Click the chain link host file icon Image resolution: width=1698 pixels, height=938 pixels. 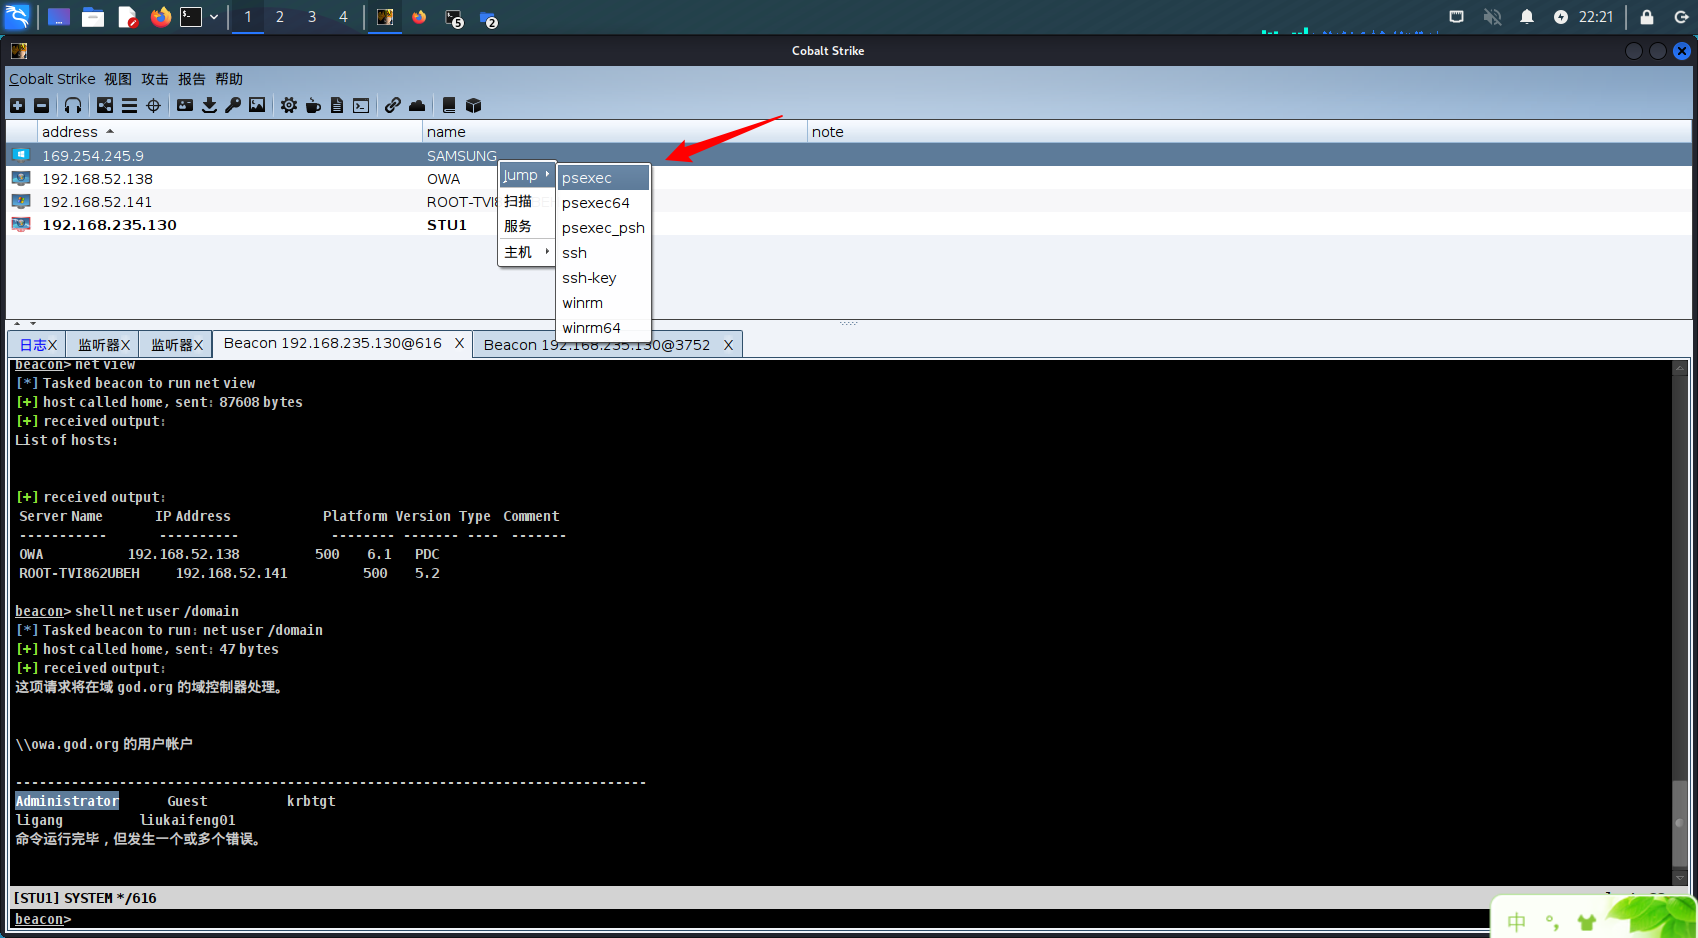(x=393, y=105)
